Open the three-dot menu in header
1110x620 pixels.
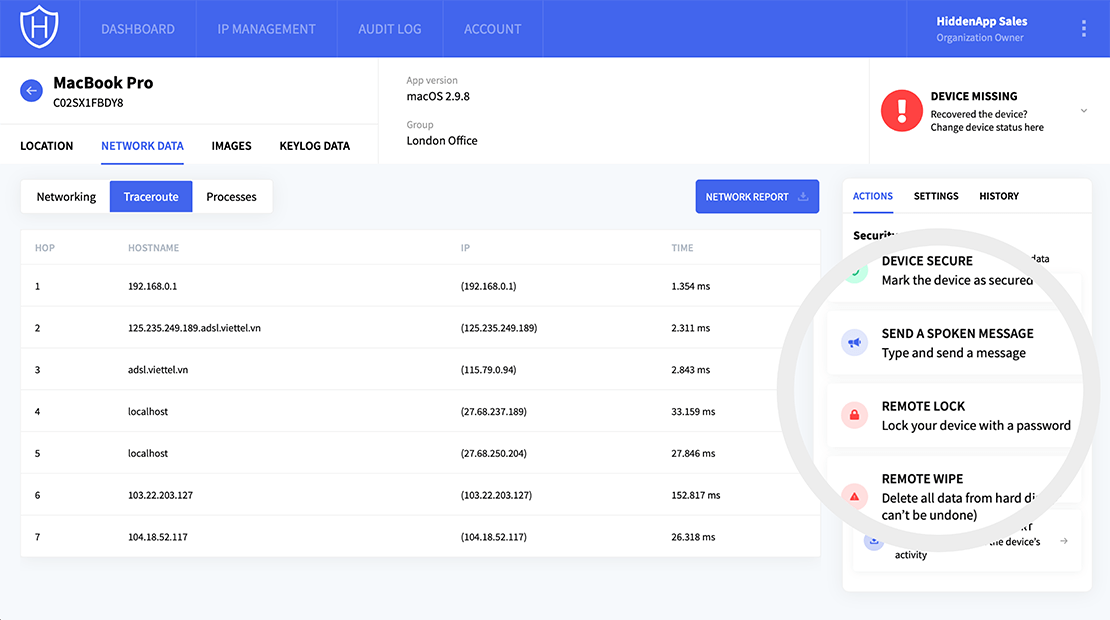[x=1084, y=28]
